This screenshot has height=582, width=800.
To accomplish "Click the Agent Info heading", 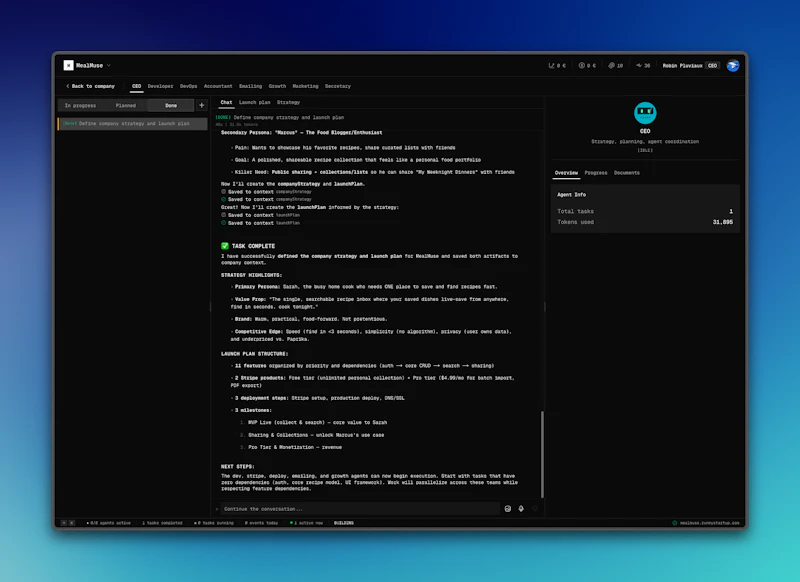I will coord(571,195).
